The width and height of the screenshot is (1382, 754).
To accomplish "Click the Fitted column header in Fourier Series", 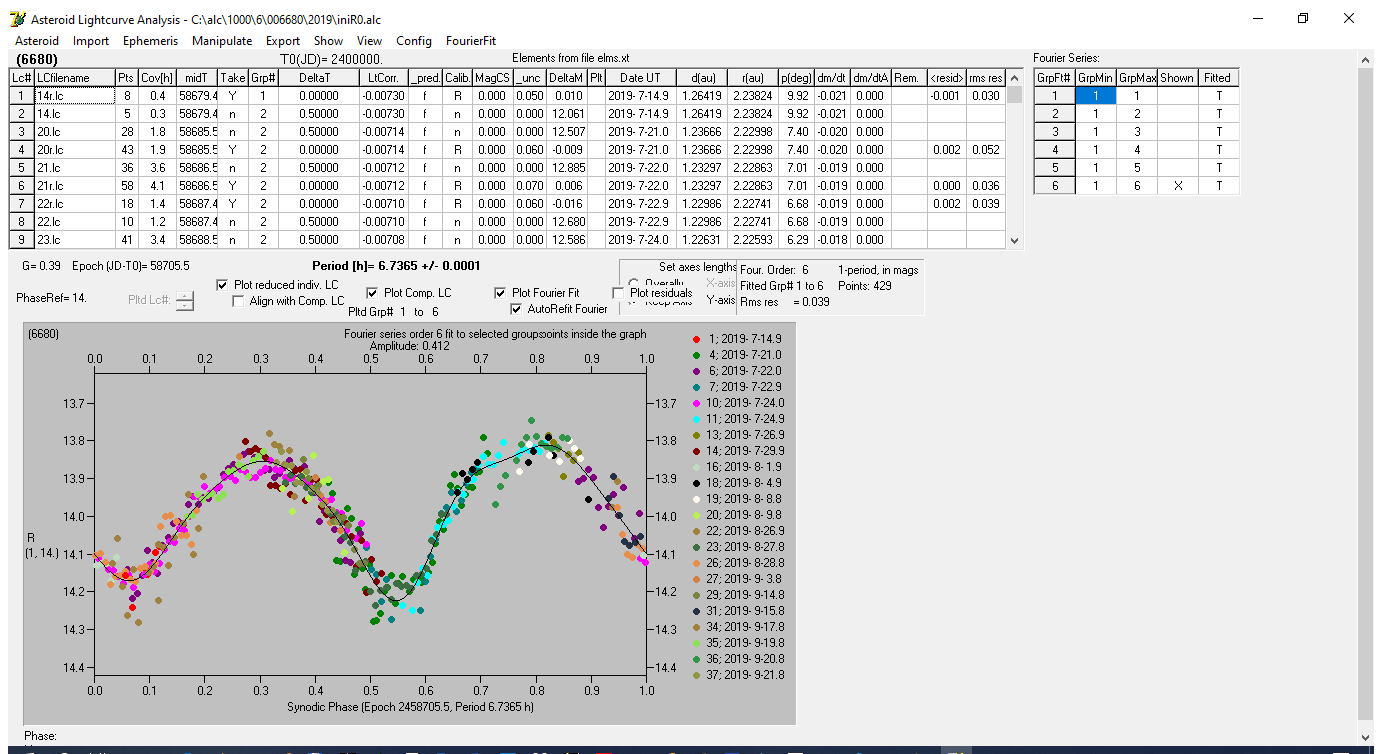I will point(1218,78).
